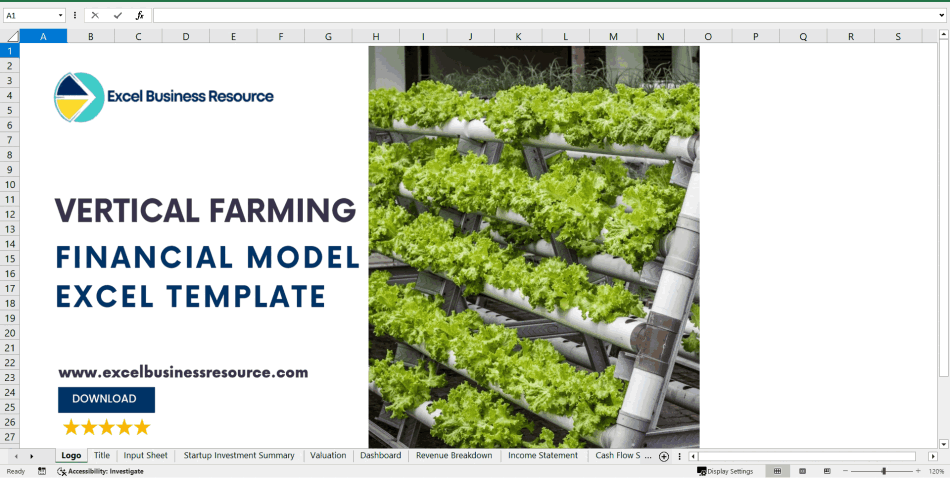Click the www.excelbusinessresource.com link
950x478 pixels.
(183, 372)
